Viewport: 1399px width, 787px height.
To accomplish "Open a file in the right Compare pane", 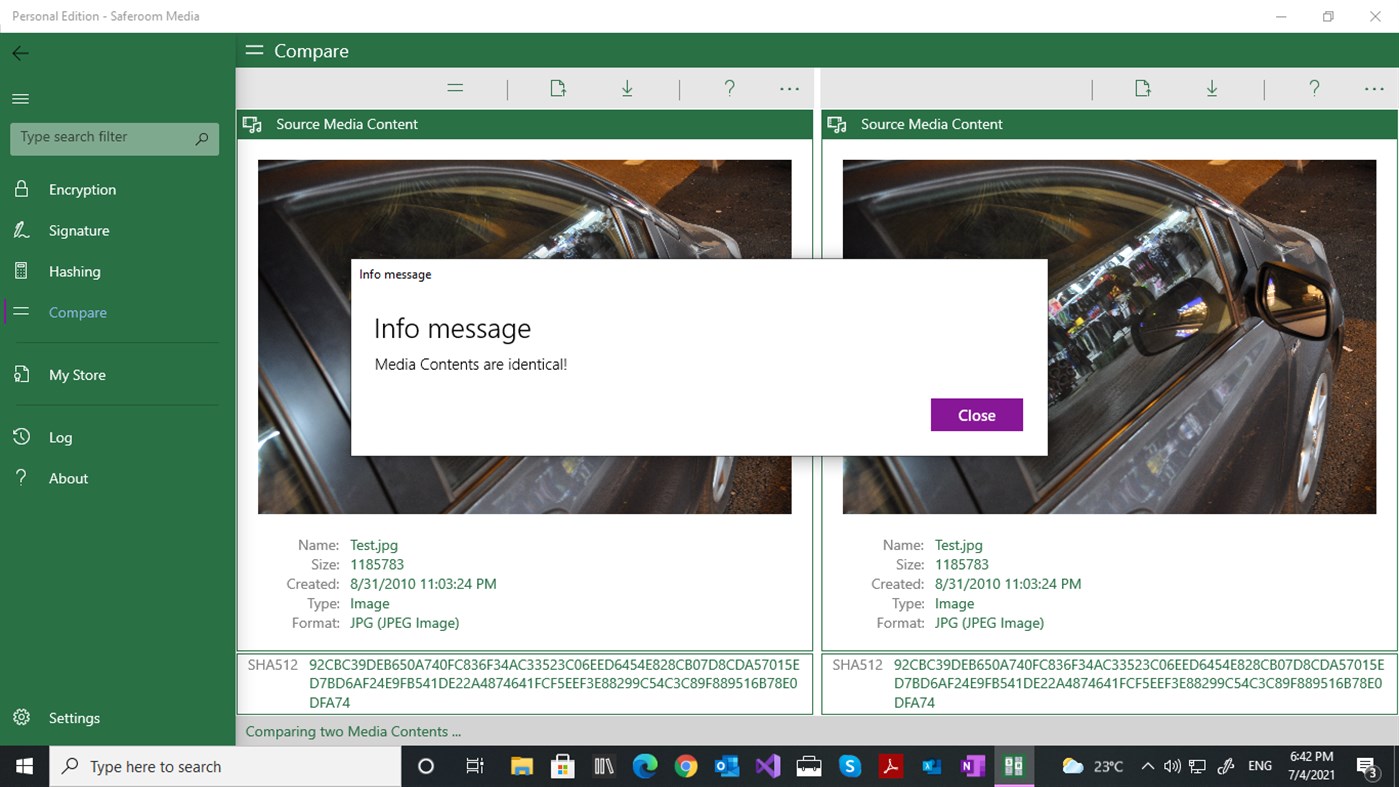I will point(1142,88).
